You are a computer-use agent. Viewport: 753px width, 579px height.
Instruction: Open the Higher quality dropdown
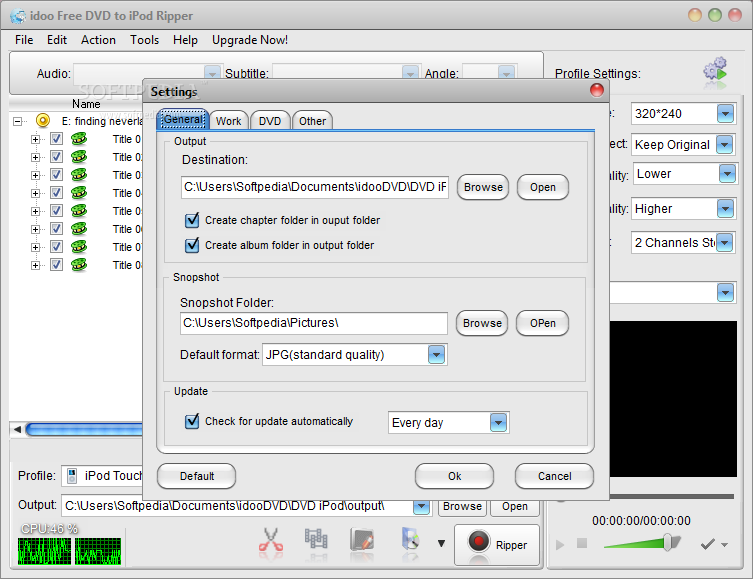click(x=725, y=209)
